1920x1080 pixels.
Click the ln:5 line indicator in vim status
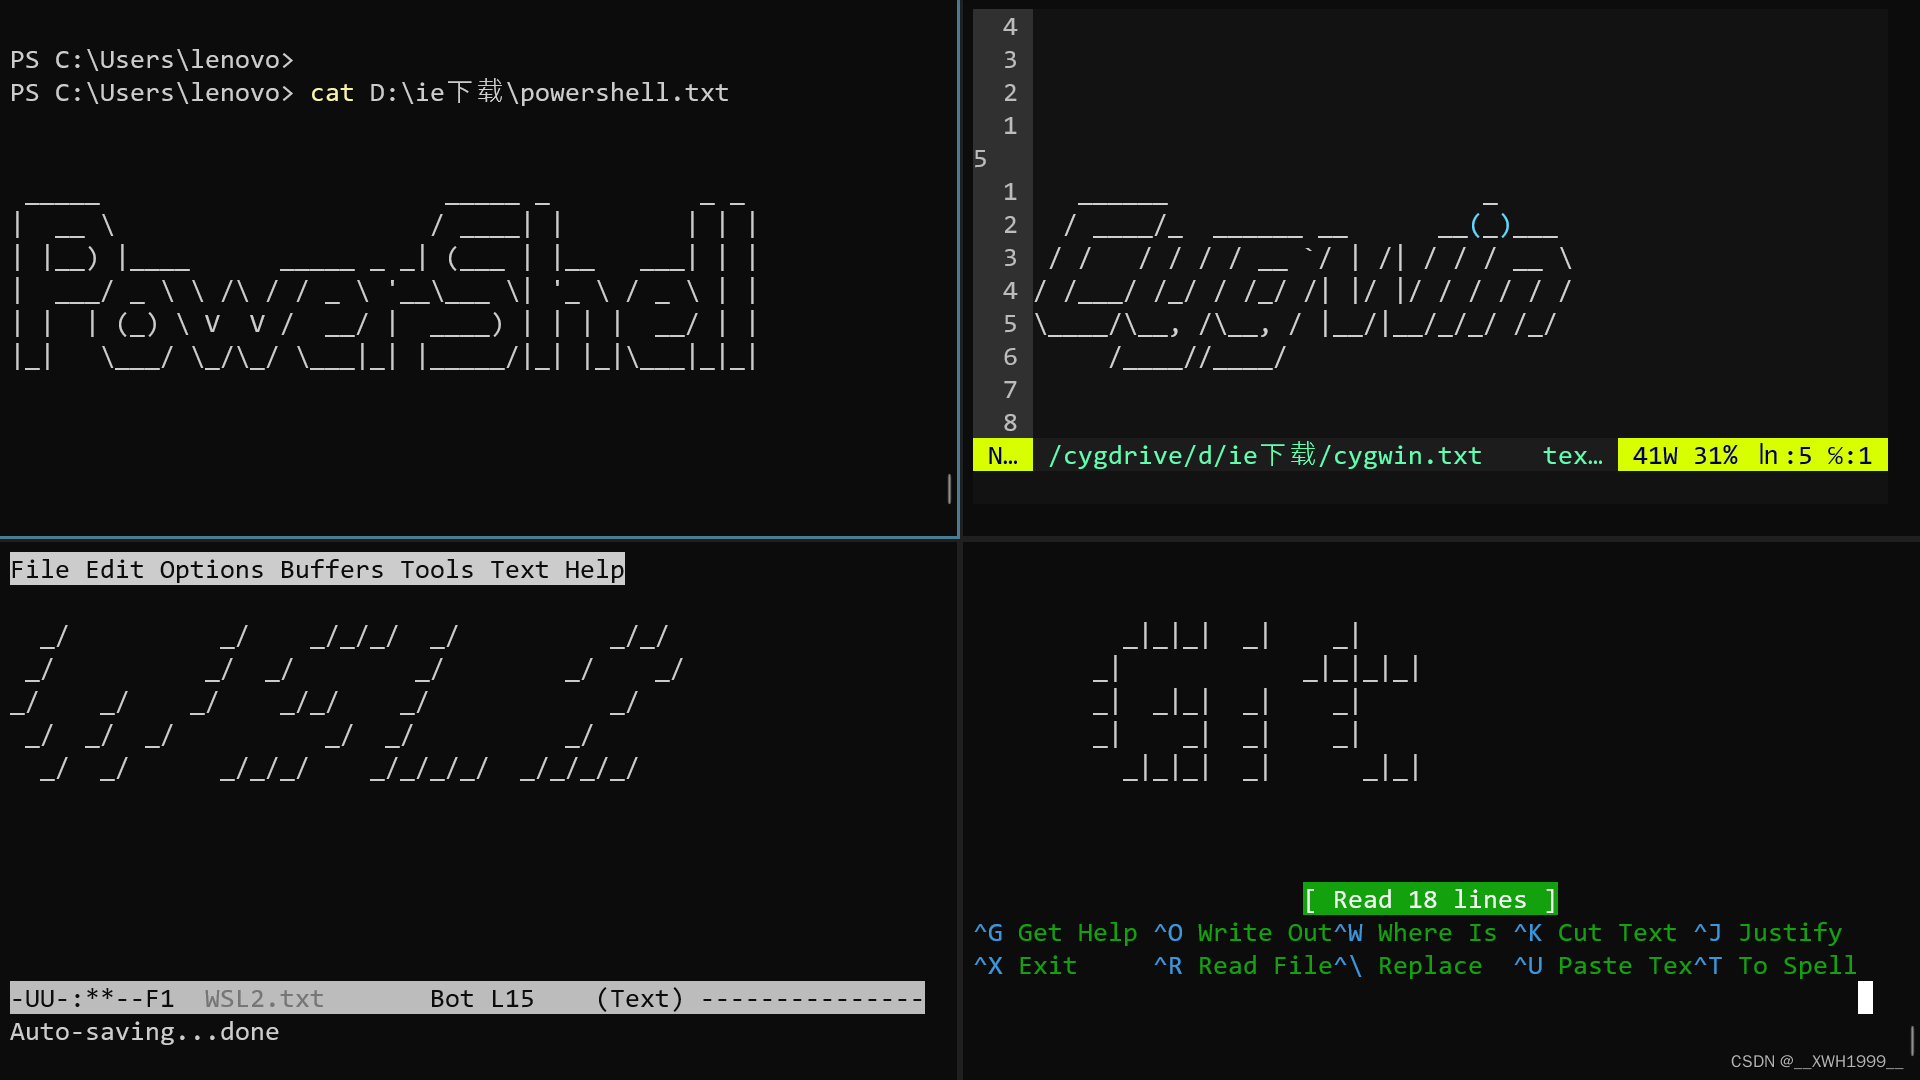click(1785, 455)
